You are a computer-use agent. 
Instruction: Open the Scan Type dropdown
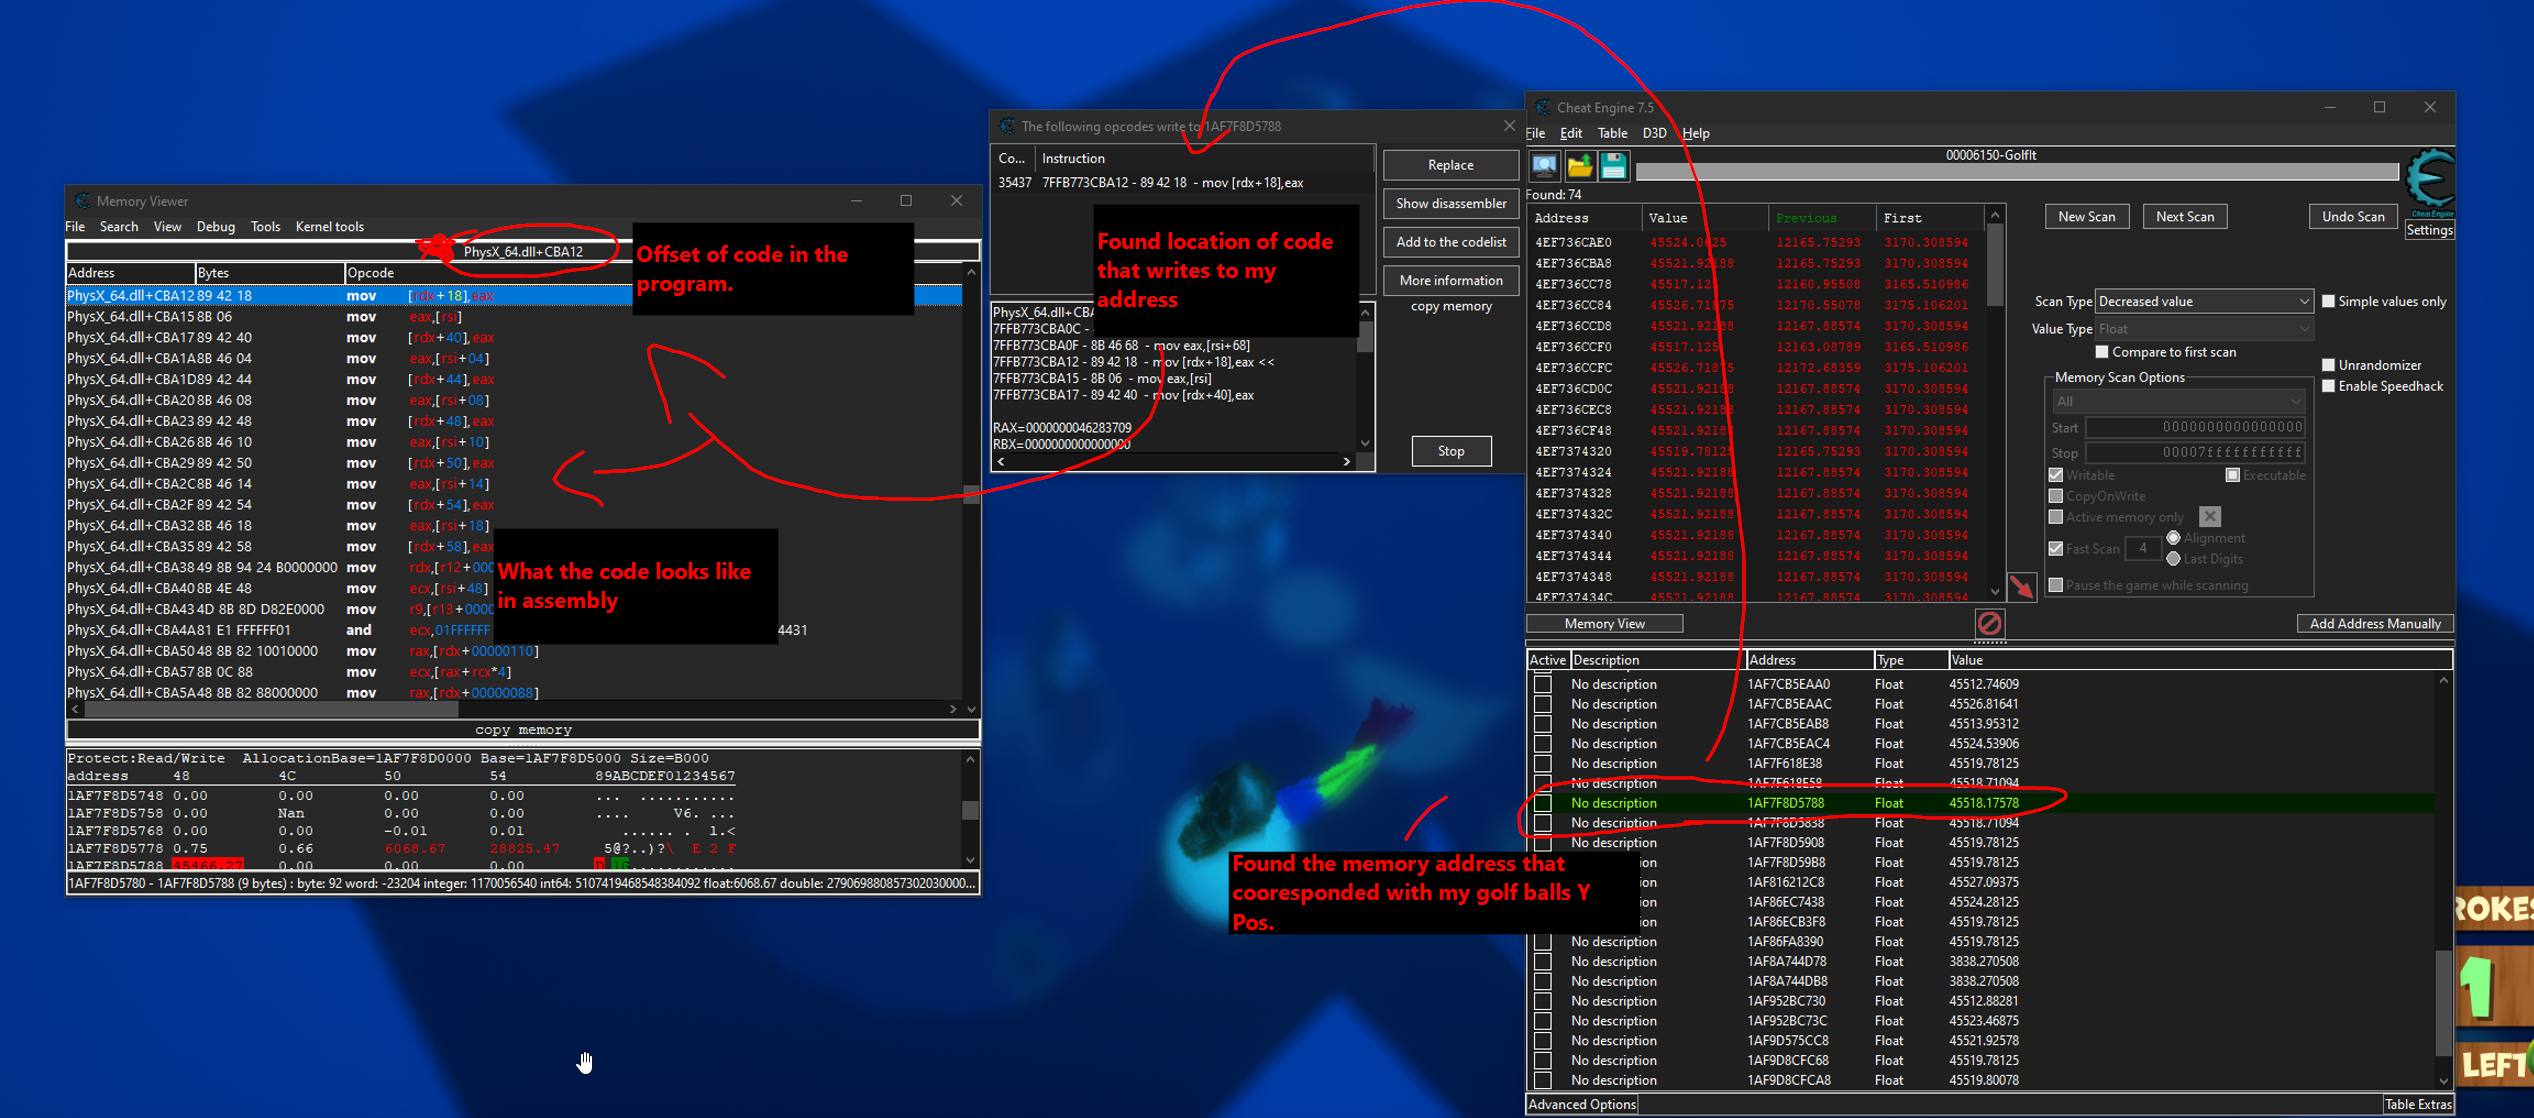2203,301
